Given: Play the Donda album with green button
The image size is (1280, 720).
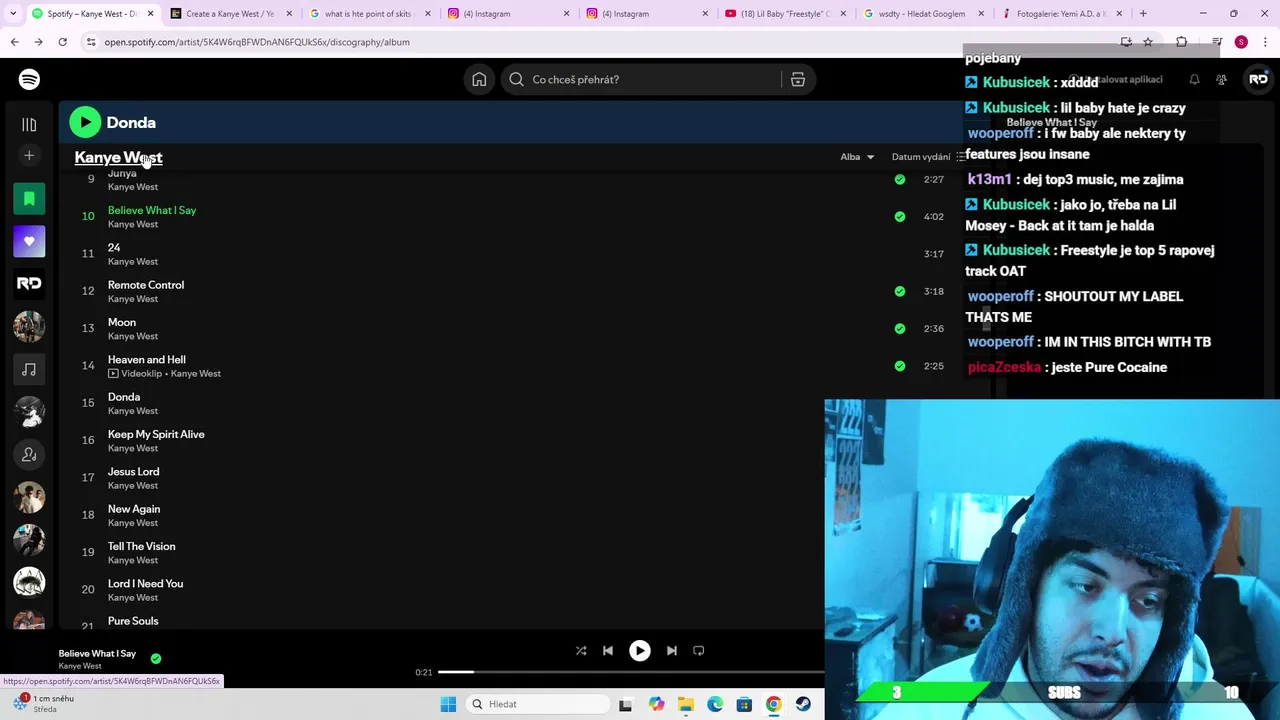Looking at the screenshot, I should pyautogui.click(x=85, y=122).
